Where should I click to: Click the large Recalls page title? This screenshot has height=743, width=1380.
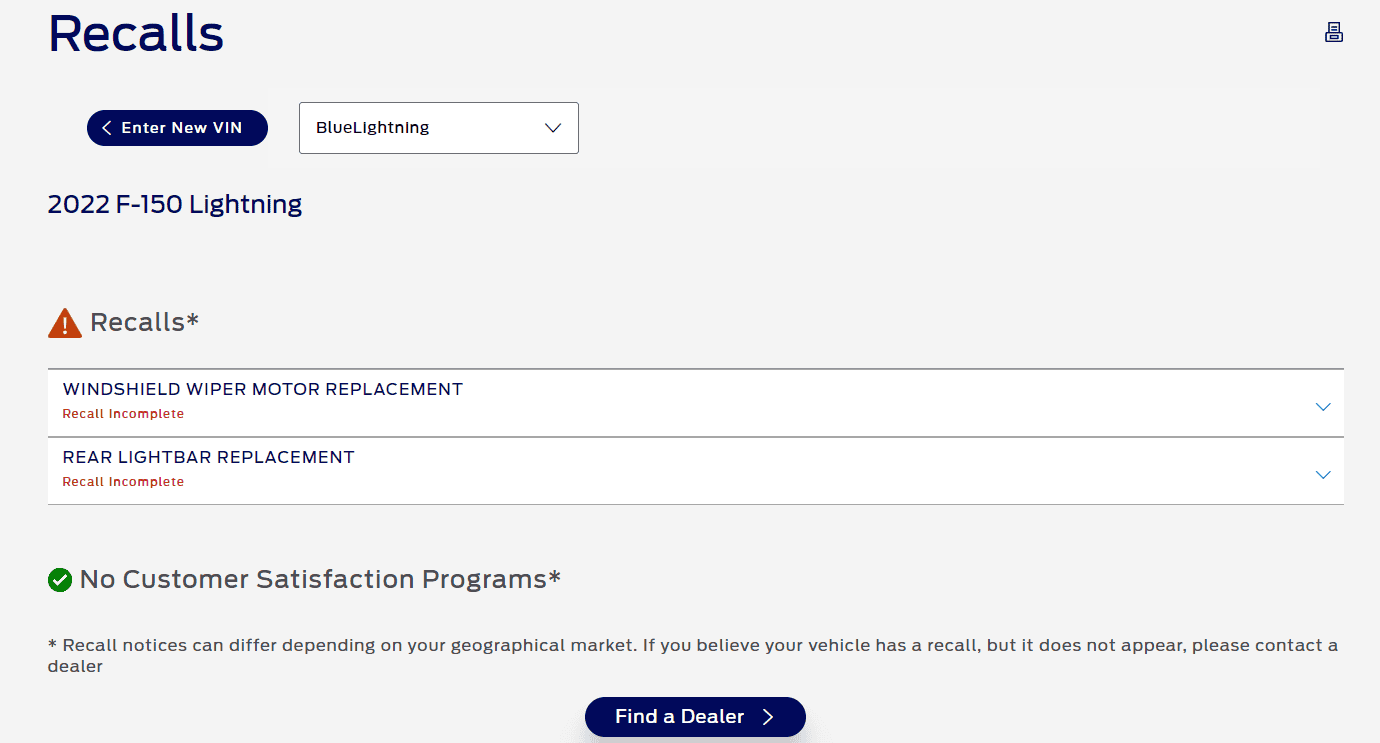tap(136, 33)
